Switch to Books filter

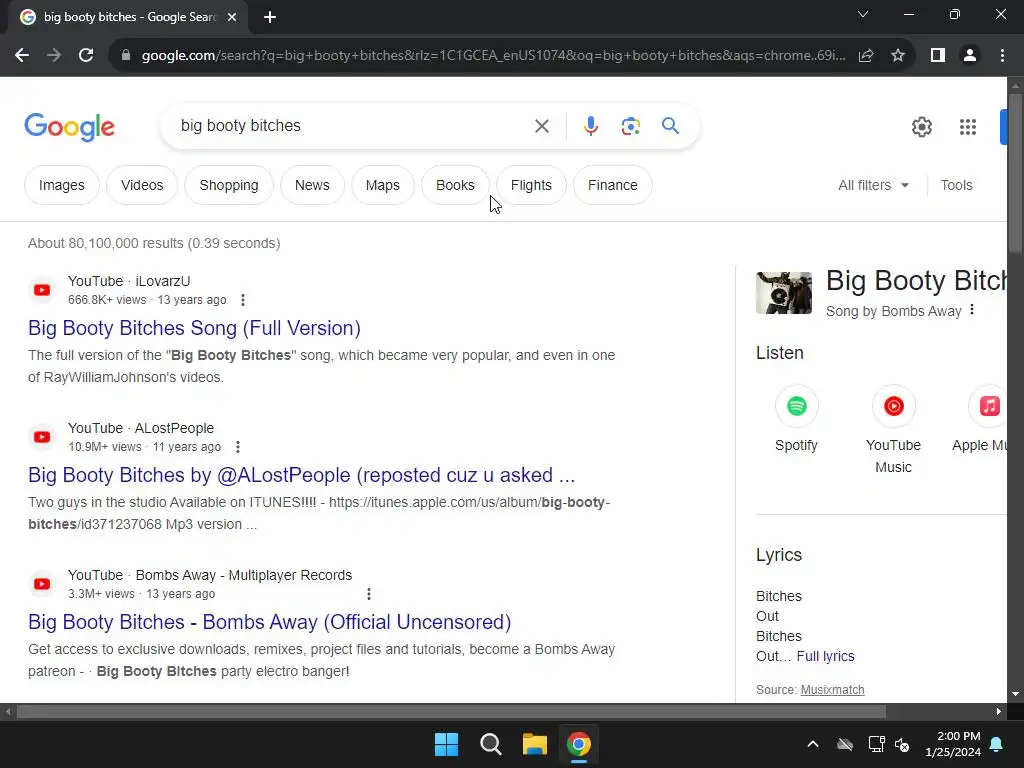pyautogui.click(x=455, y=185)
